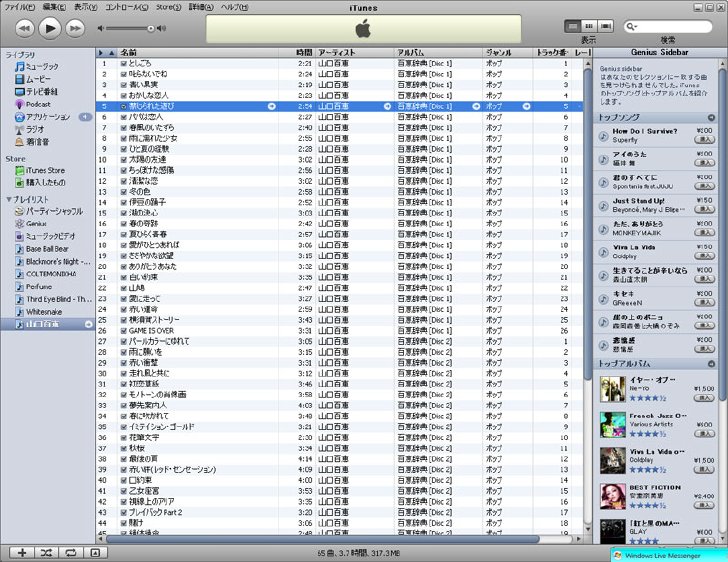Sort tracks by アーティスト column header

click(x=355, y=53)
